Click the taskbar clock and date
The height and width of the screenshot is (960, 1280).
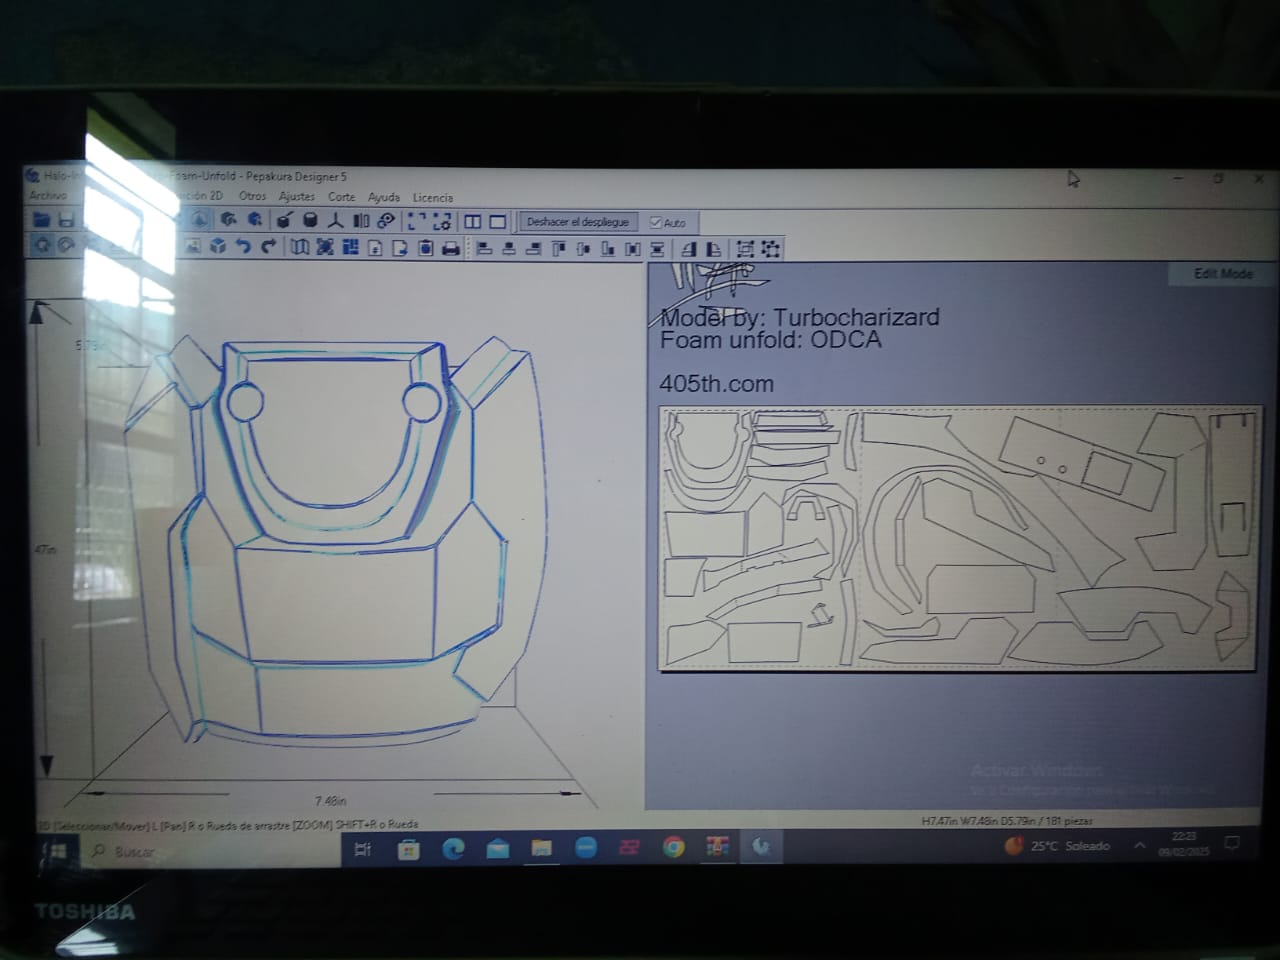click(1184, 843)
